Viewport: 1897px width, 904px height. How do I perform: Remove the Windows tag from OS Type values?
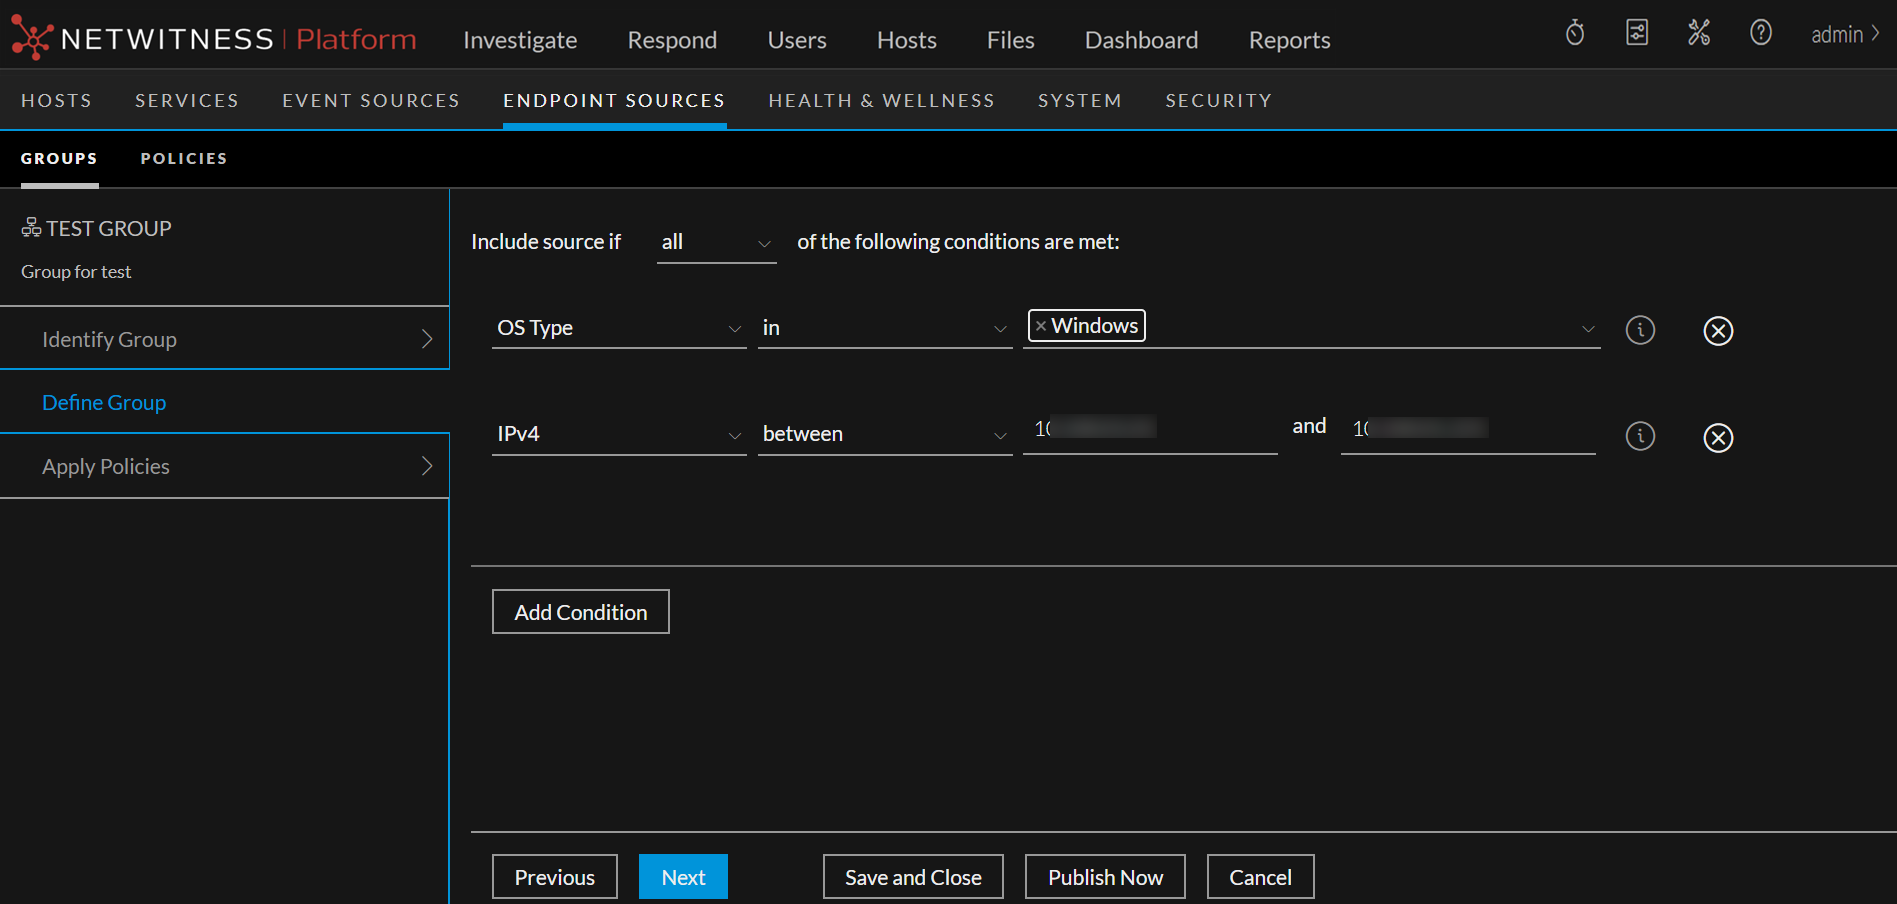(1041, 326)
